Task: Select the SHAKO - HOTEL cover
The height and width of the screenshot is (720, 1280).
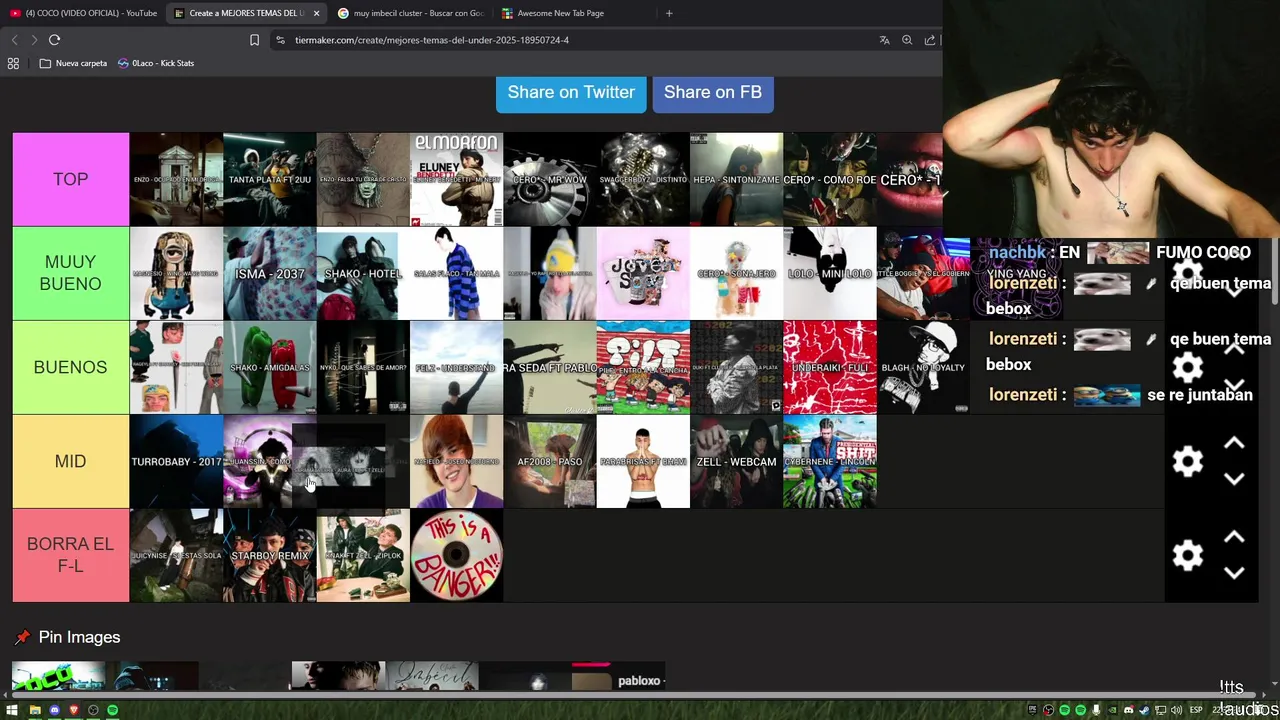Action: pyautogui.click(x=363, y=273)
